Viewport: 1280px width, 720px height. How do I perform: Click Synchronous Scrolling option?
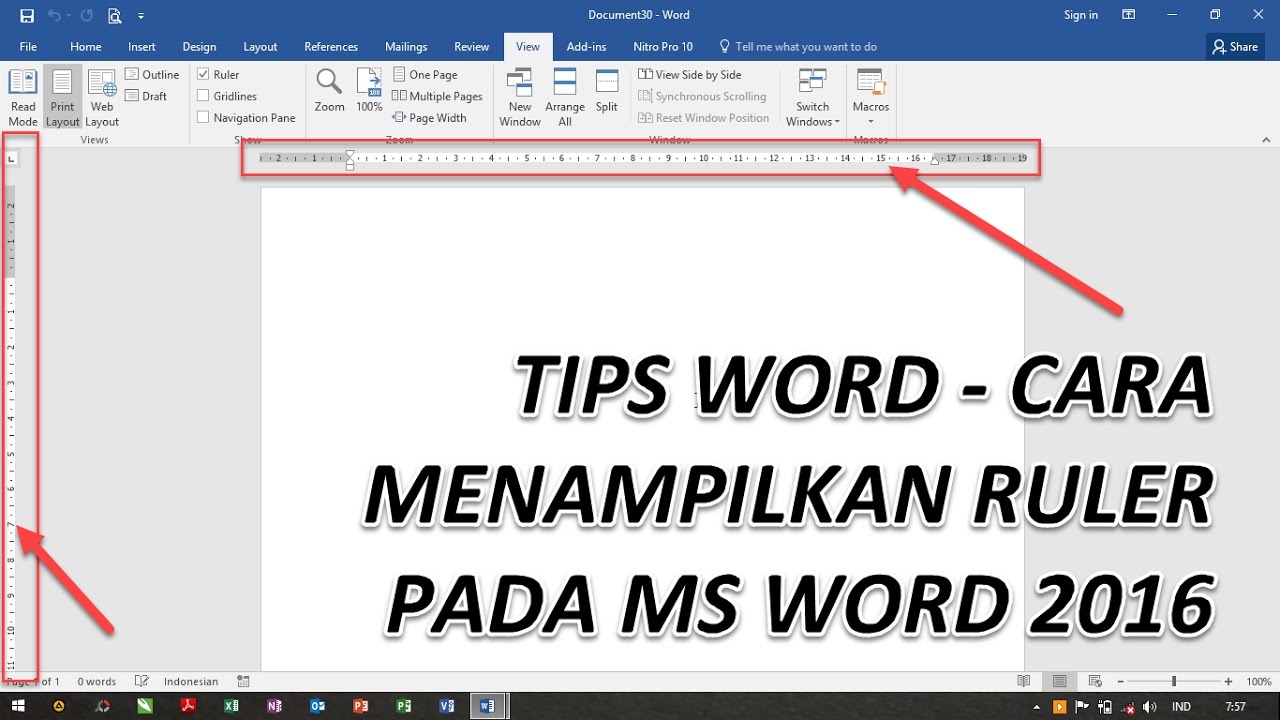tap(702, 96)
